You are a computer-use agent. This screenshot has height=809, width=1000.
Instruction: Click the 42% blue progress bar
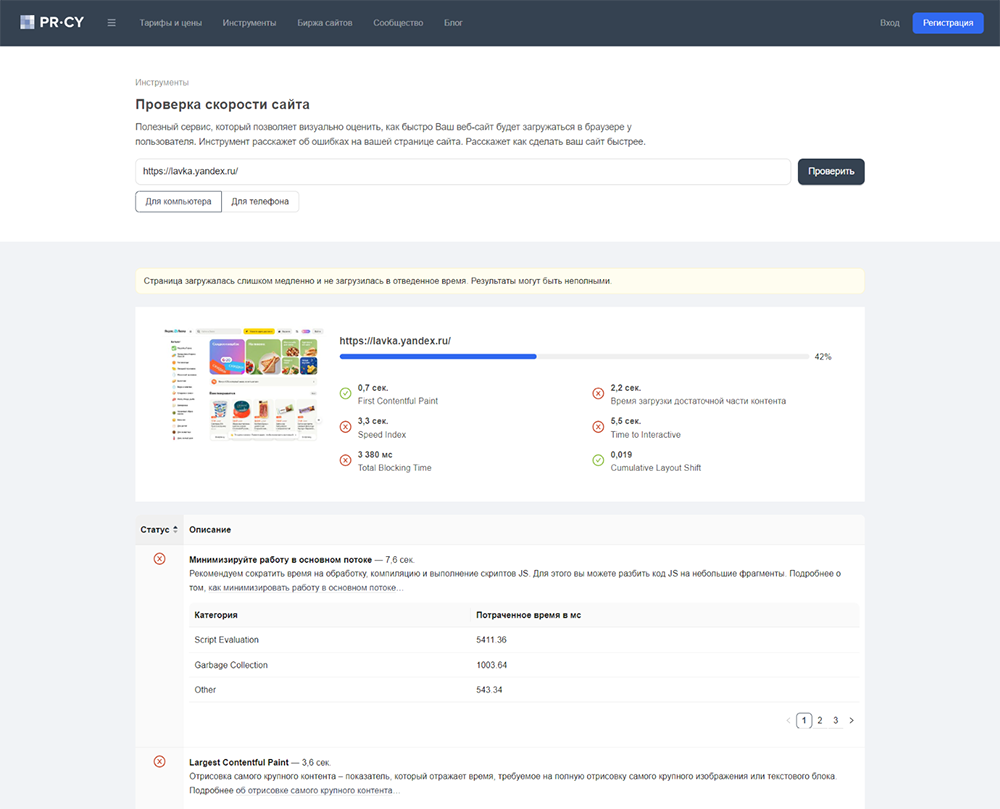[438, 356]
